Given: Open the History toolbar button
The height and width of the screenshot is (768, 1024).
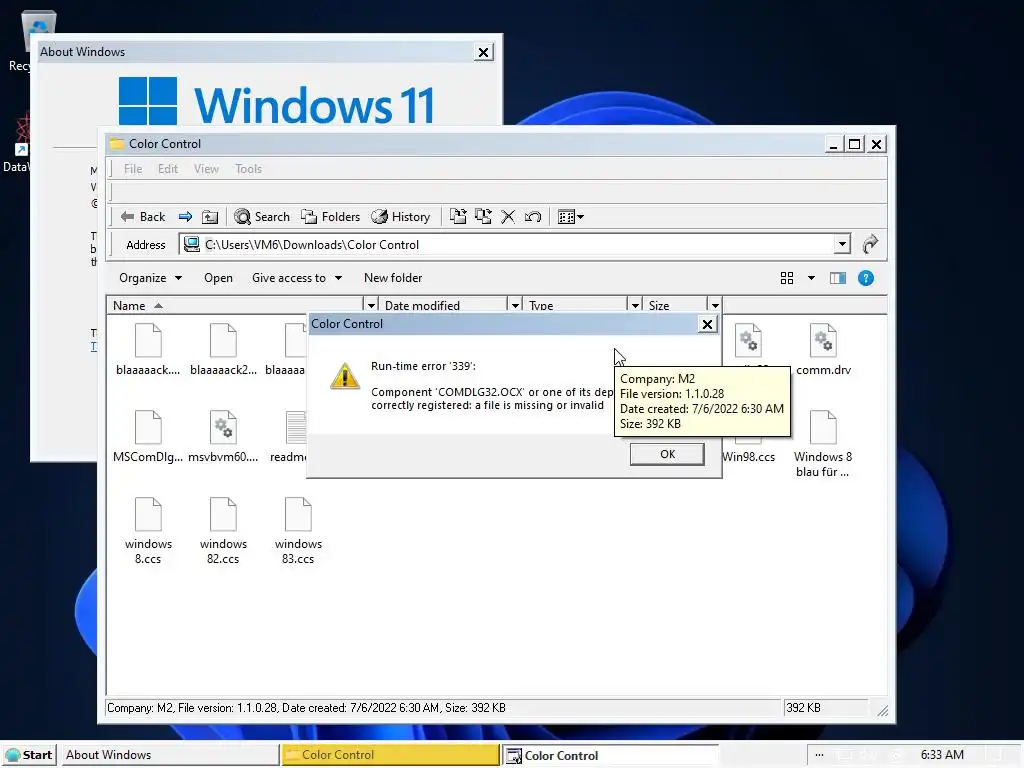Looking at the screenshot, I should [x=400, y=217].
